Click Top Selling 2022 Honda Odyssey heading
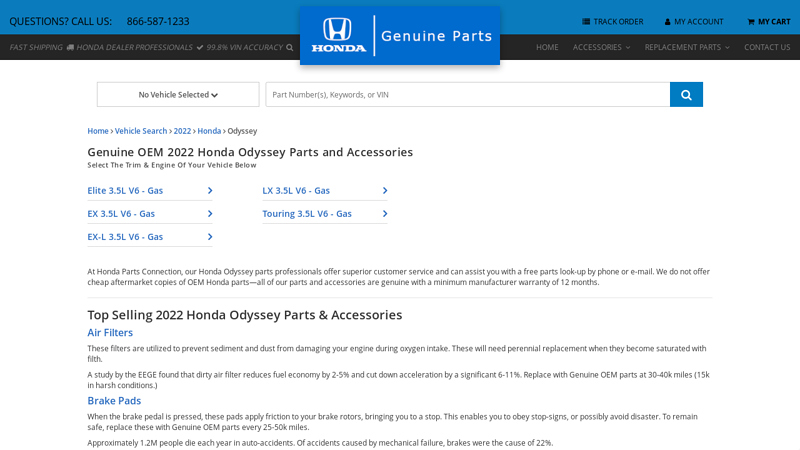This screenshot has height=450, width=800. coord(244,315)
